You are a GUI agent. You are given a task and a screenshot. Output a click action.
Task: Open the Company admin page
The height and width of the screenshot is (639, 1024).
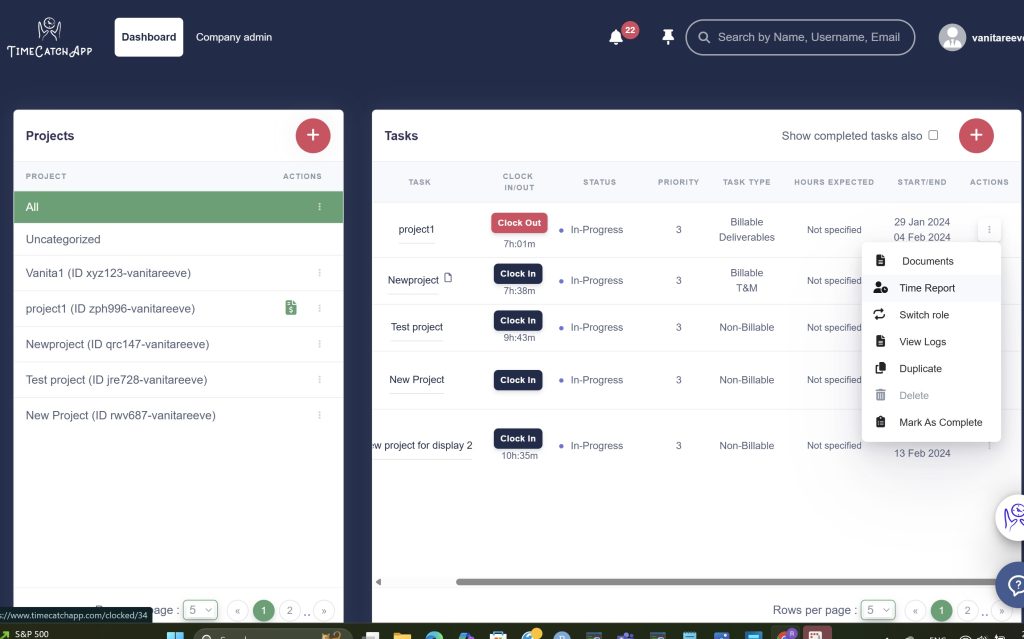(x=233, y=37)
